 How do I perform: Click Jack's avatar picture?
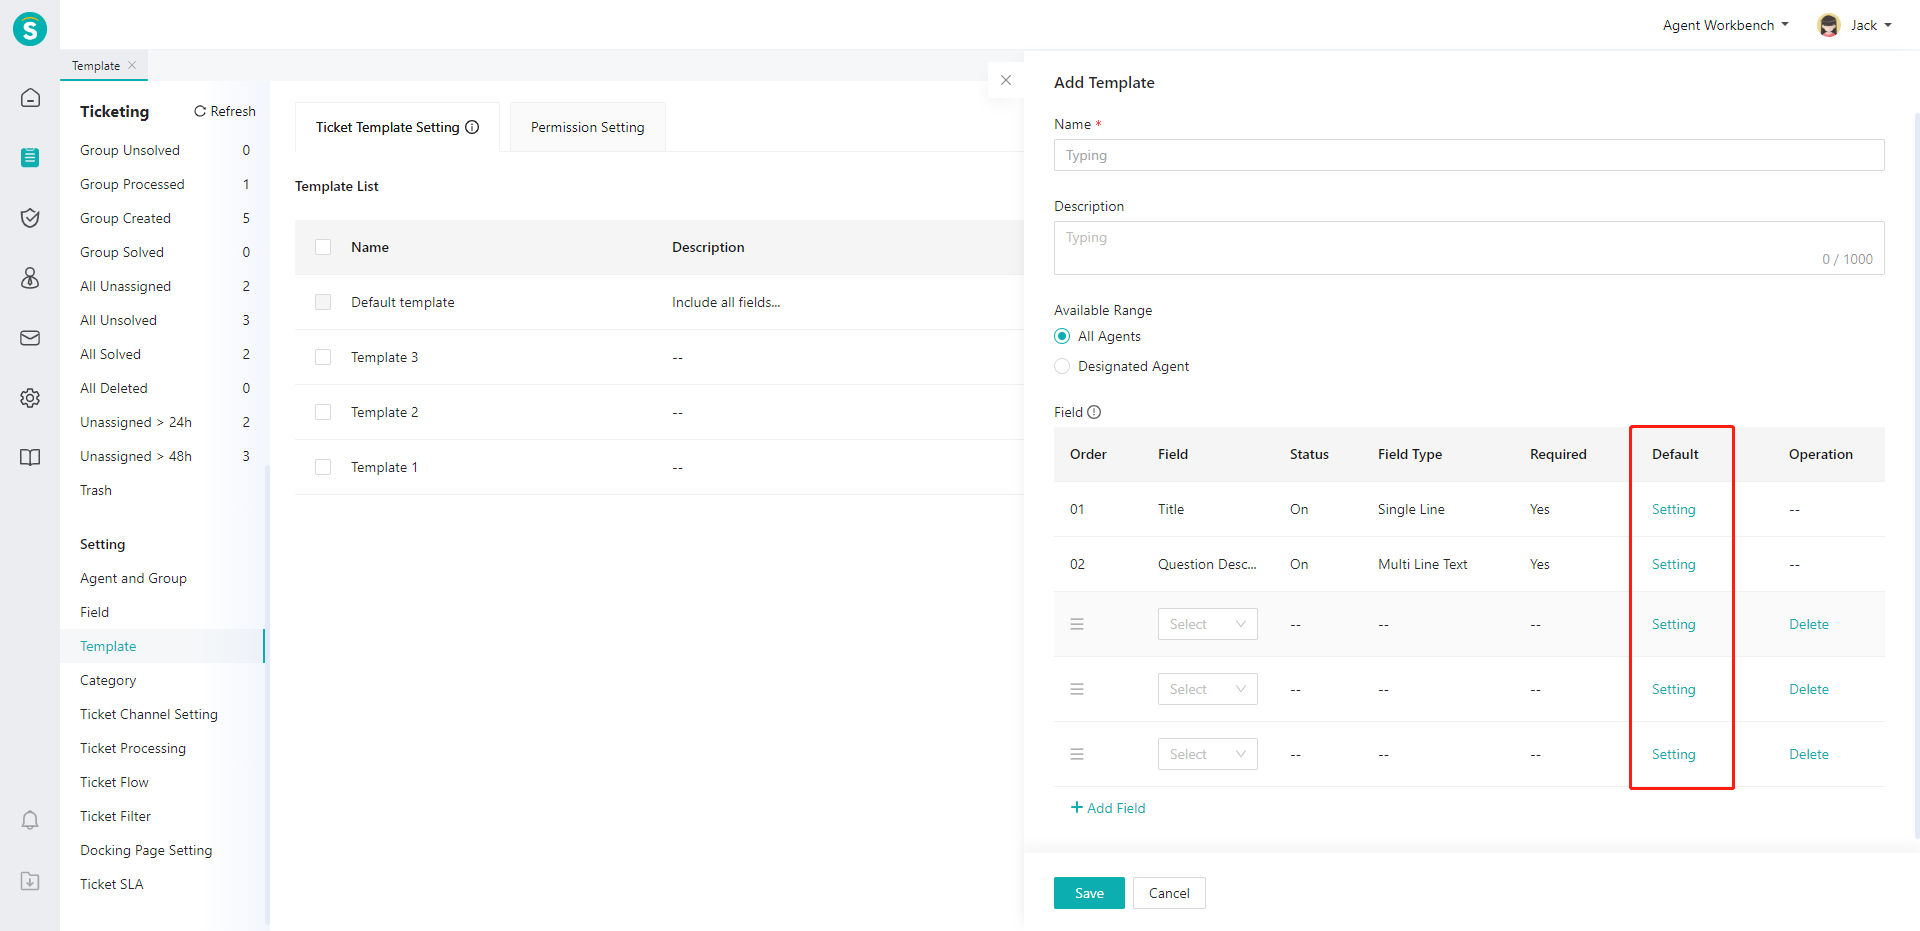1829,25
